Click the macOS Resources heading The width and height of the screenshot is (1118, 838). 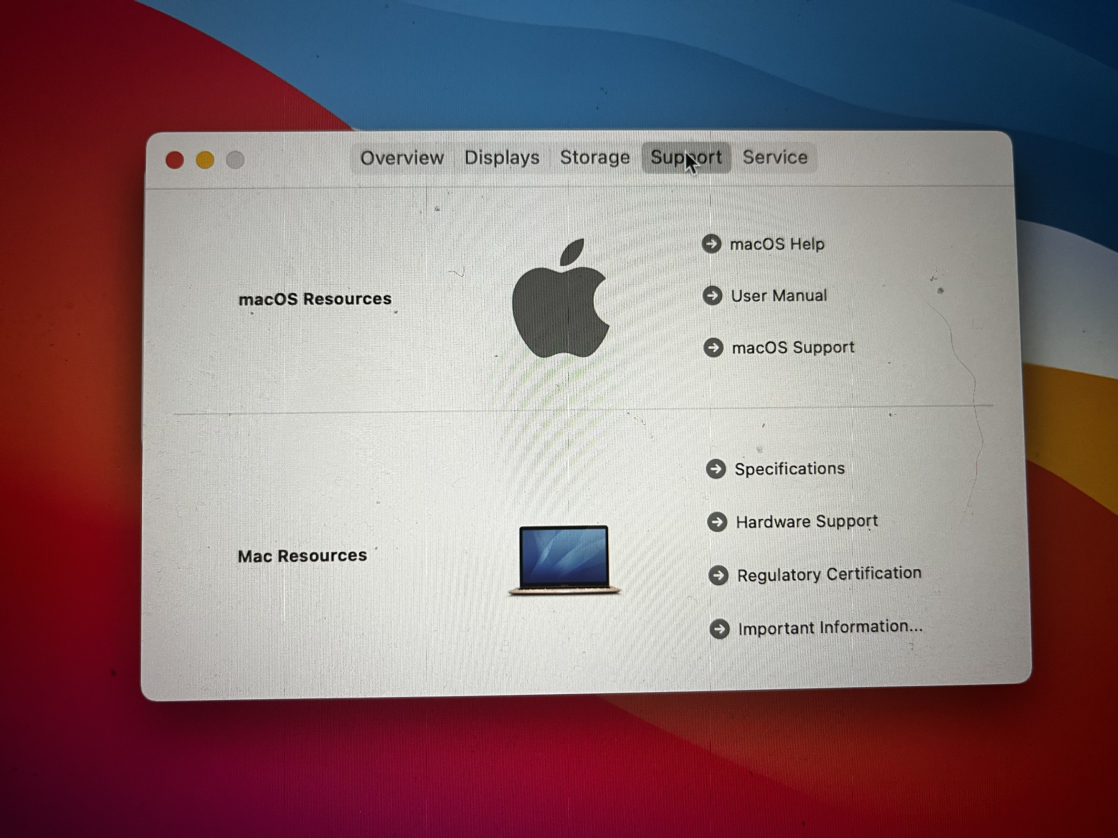click(315, 299)
